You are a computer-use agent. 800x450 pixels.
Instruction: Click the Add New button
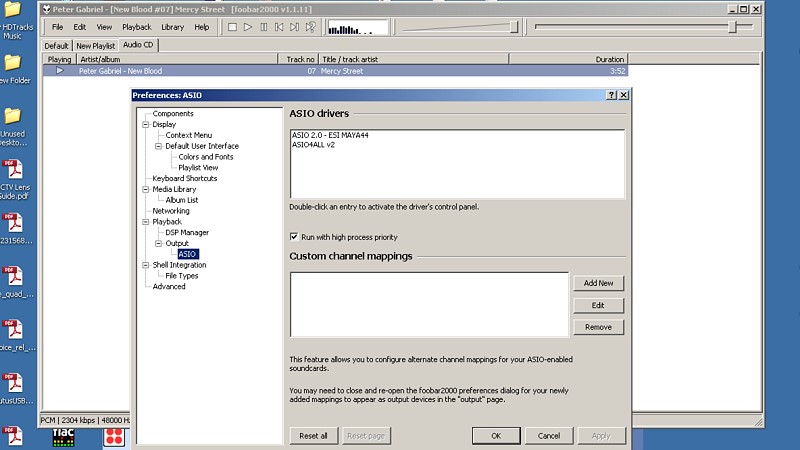click(x=598, y=283)
